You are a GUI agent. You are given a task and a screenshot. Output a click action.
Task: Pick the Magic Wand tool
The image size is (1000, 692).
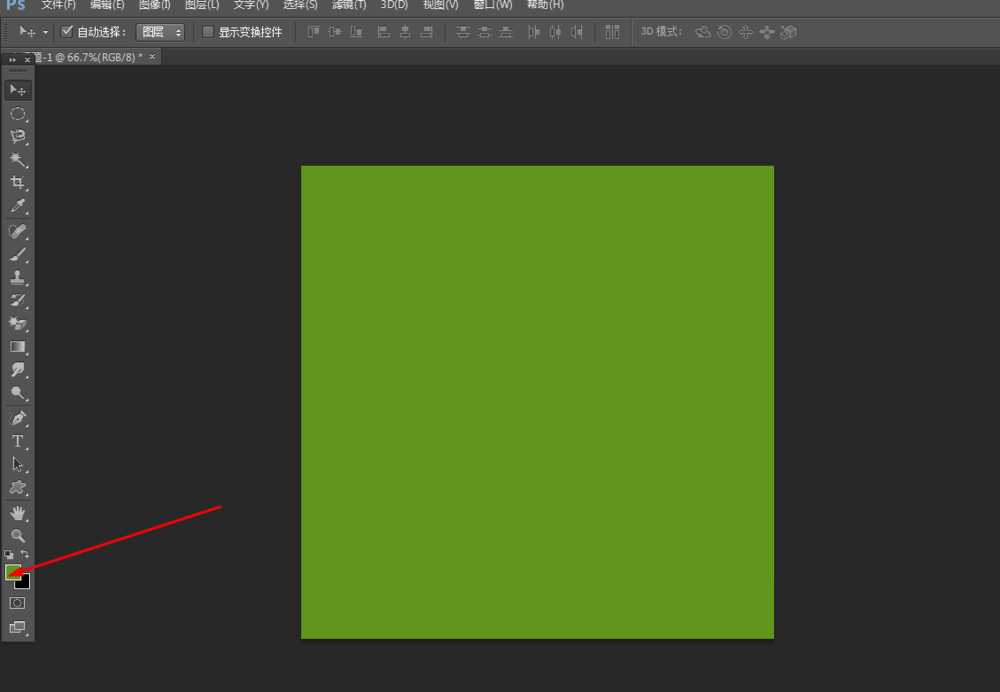[x=17, y=160]
